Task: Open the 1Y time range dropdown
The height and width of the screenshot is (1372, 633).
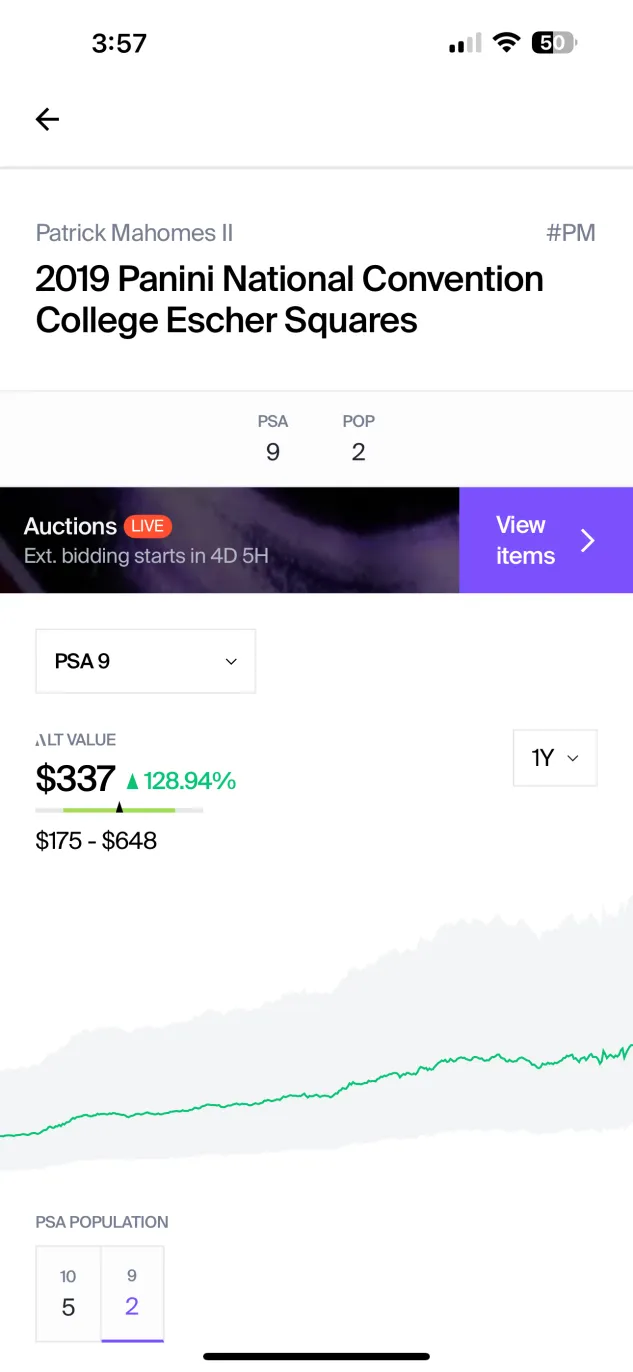Action: tap(555, 758)
